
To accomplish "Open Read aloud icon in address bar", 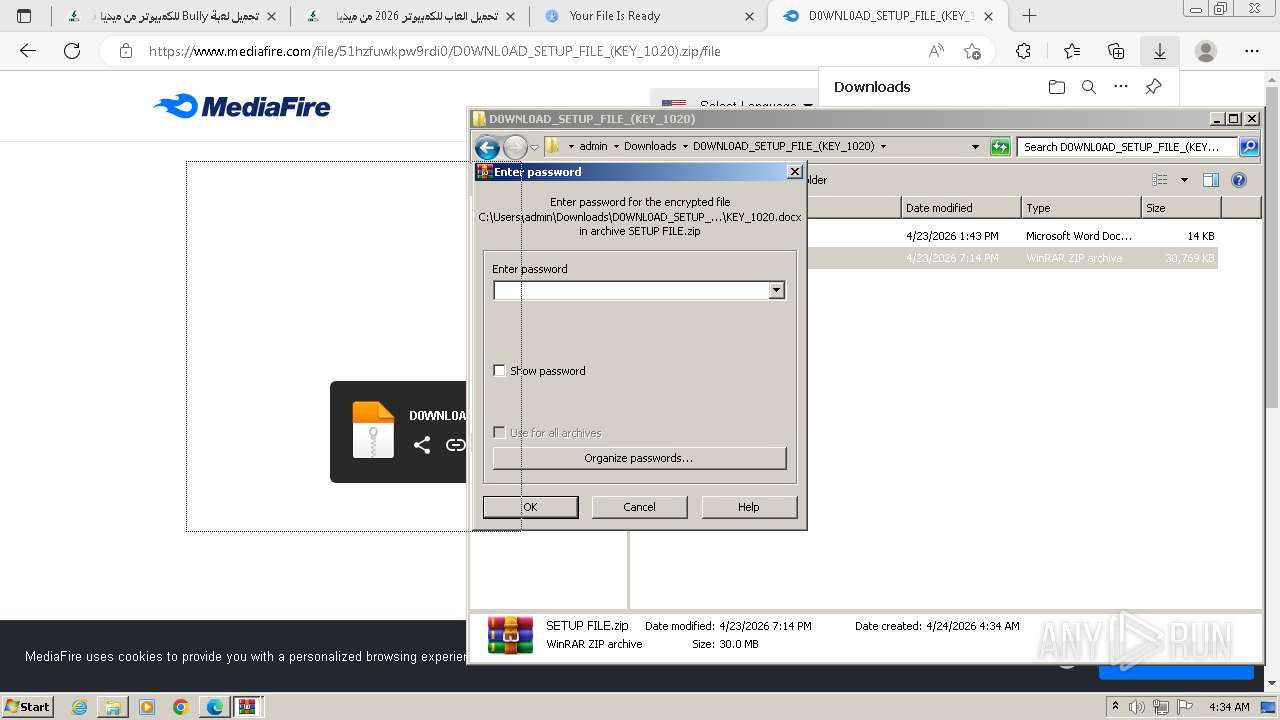I will coord(936,51).
